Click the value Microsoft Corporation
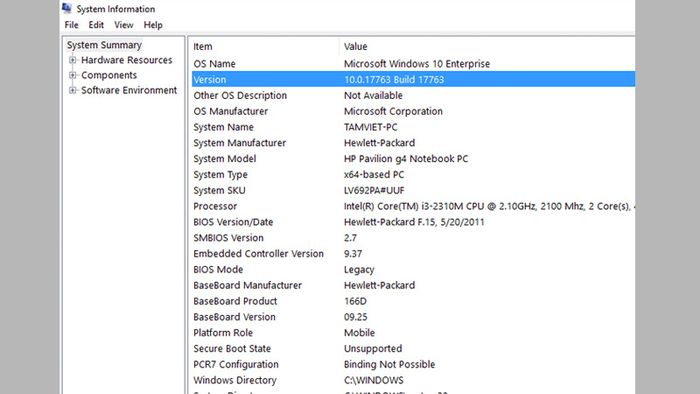This screenshot has width=700, height=394. [393, 111]
